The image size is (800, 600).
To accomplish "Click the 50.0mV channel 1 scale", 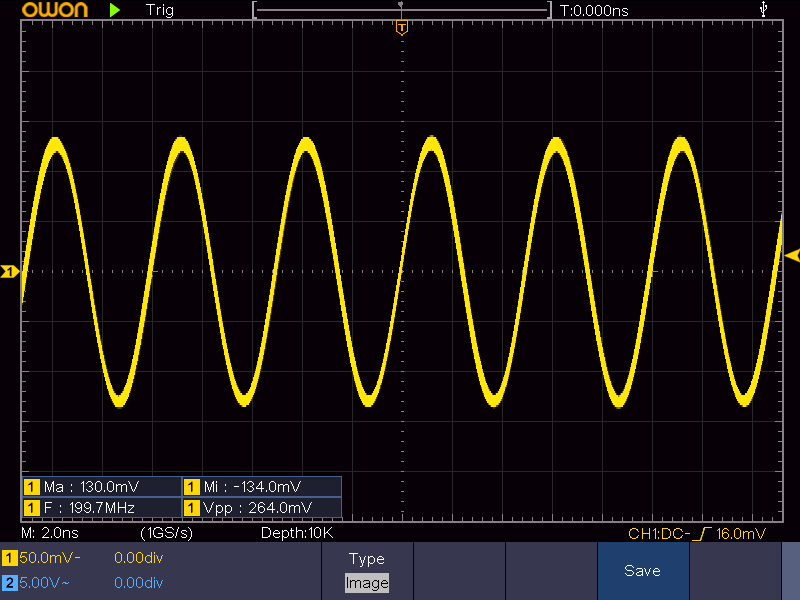I will (49, 558).
